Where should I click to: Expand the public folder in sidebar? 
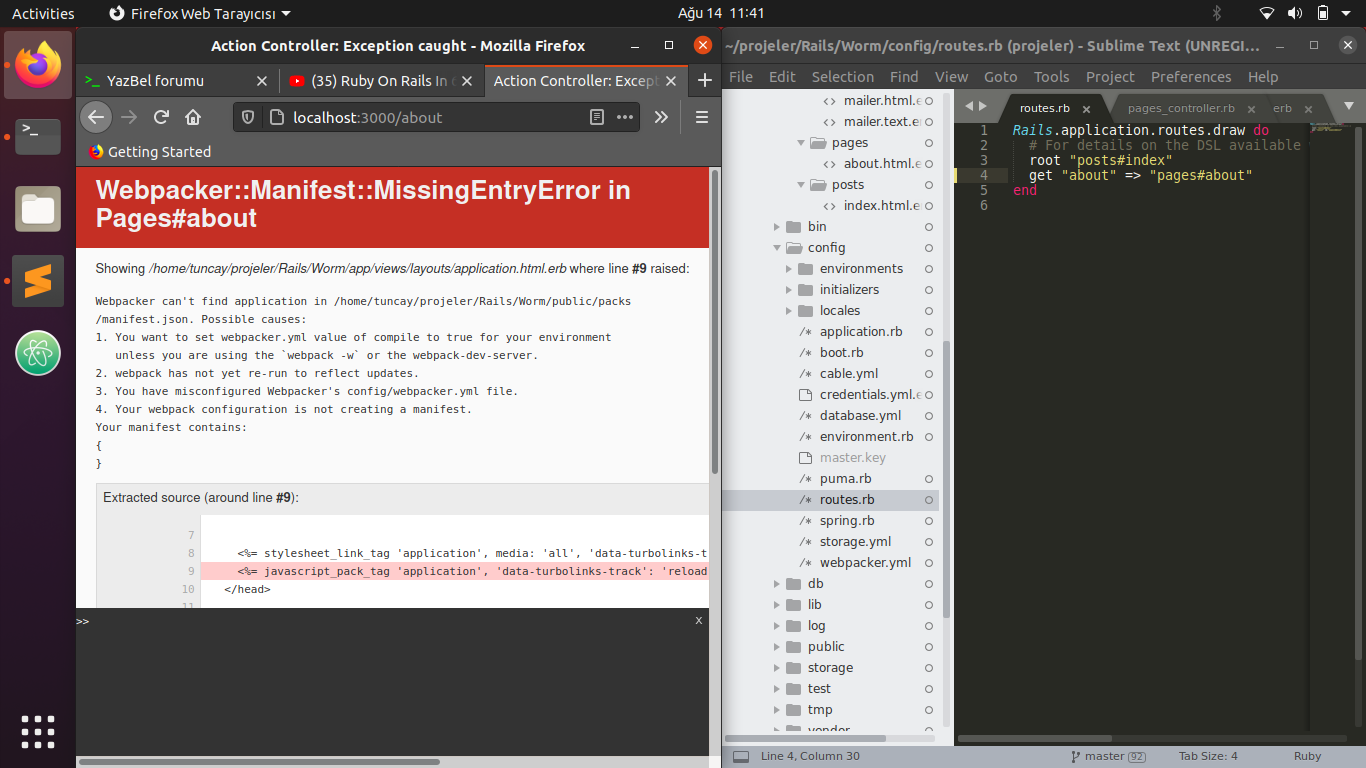777,647
